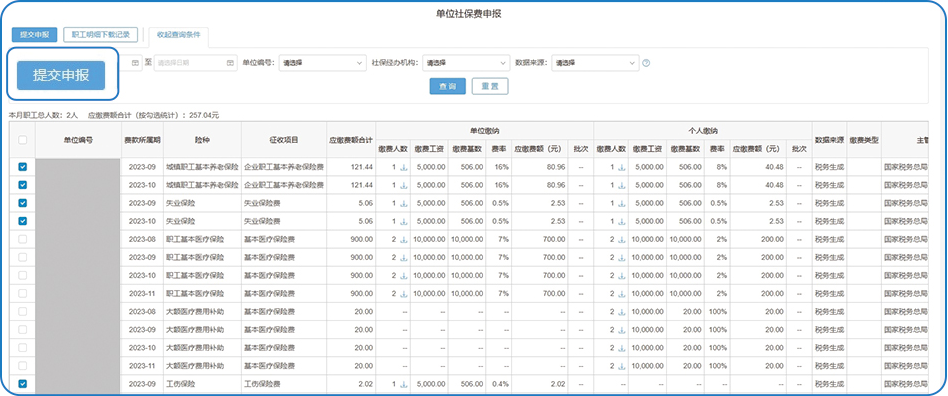Download 个人缴纳 payer list for 2023-11 大额医疗费用补助
948x396 pixels.
[x=622, y=366]
